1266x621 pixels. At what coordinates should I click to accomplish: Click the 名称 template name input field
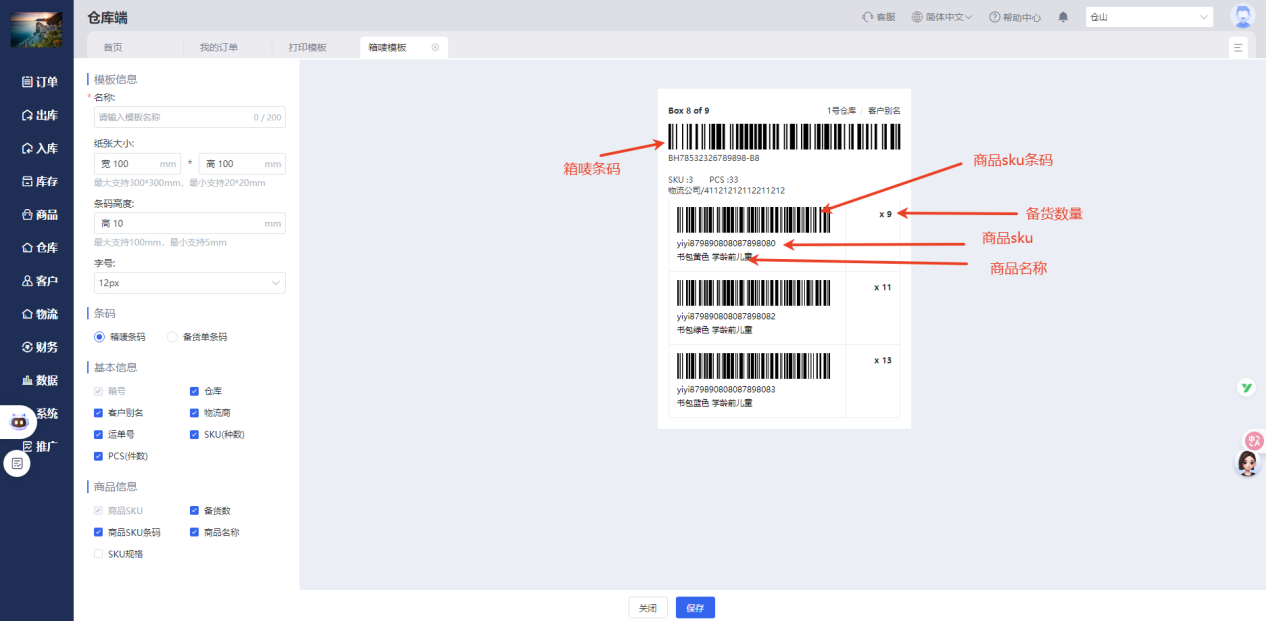189,117
